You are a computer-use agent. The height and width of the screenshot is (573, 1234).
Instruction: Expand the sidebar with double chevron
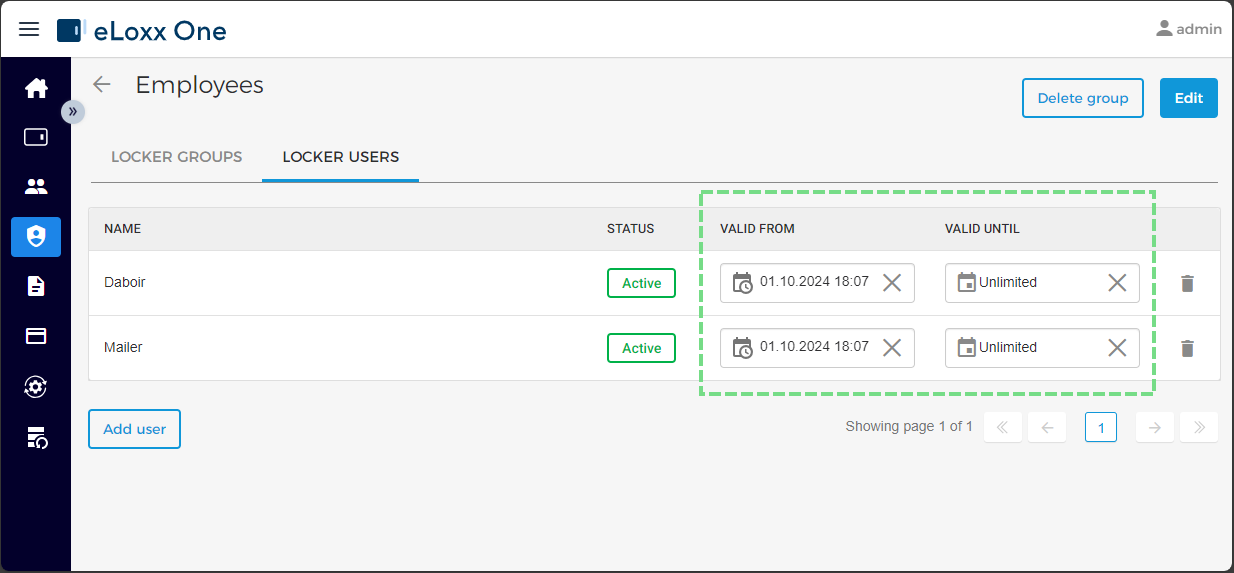pos(72,111)
